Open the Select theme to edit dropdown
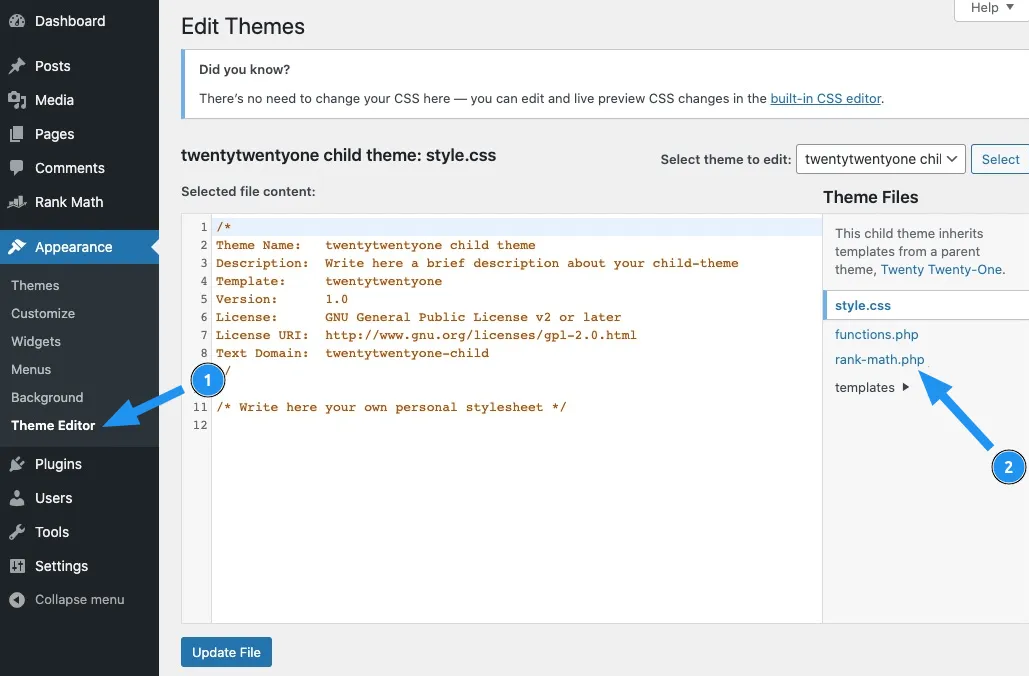Viewport: 1029px width, 676px height. (880, 159)
